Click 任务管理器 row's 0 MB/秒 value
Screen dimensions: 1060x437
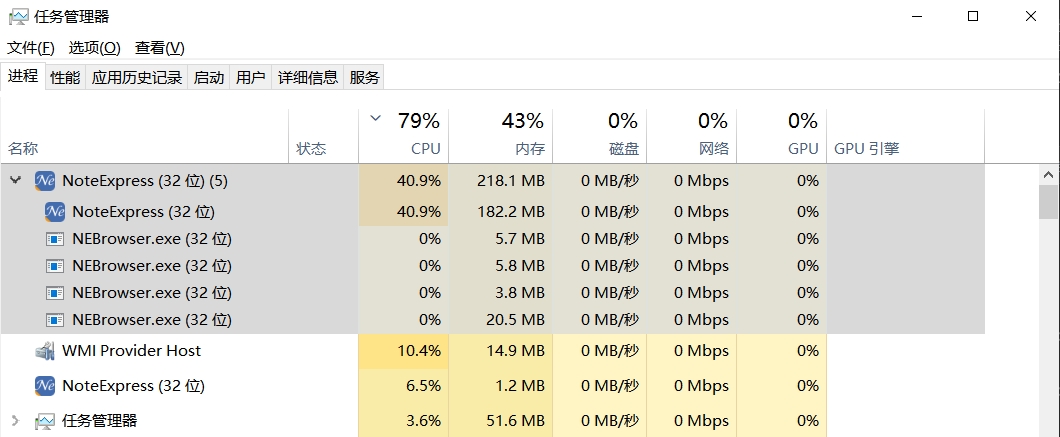tap(610, 421)
